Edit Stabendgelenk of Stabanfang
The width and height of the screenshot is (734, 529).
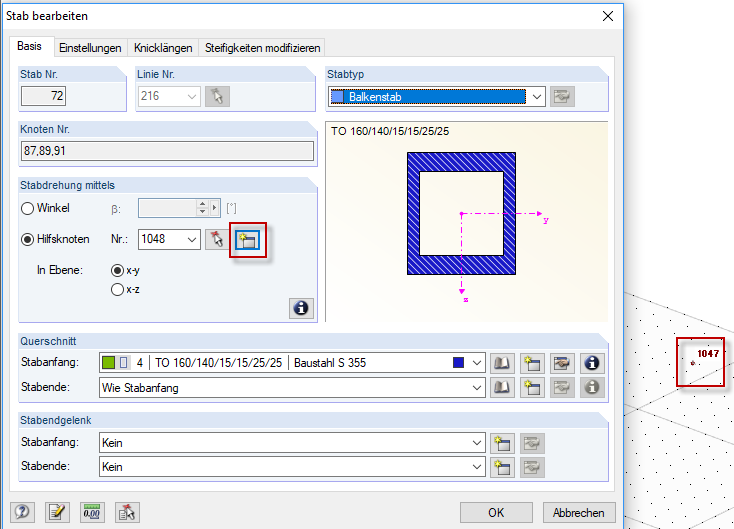532,443
